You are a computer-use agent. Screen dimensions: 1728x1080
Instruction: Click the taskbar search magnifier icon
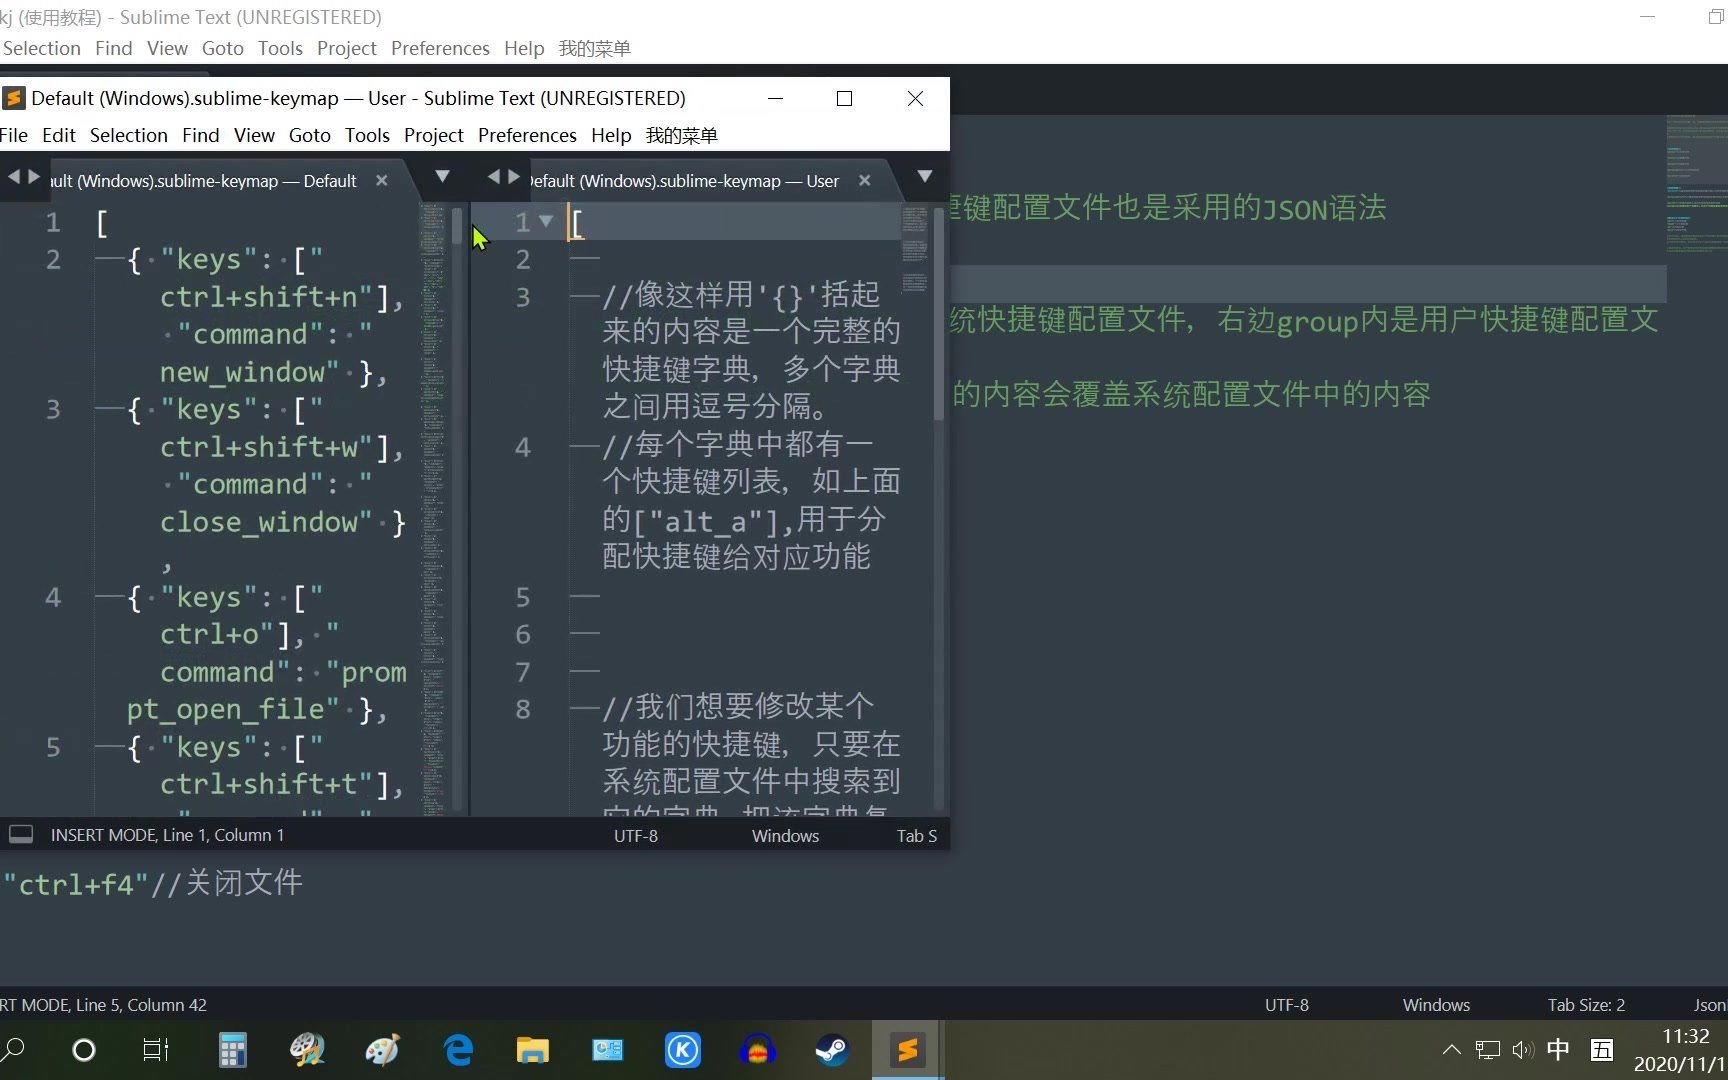[x=13, y=1050]
